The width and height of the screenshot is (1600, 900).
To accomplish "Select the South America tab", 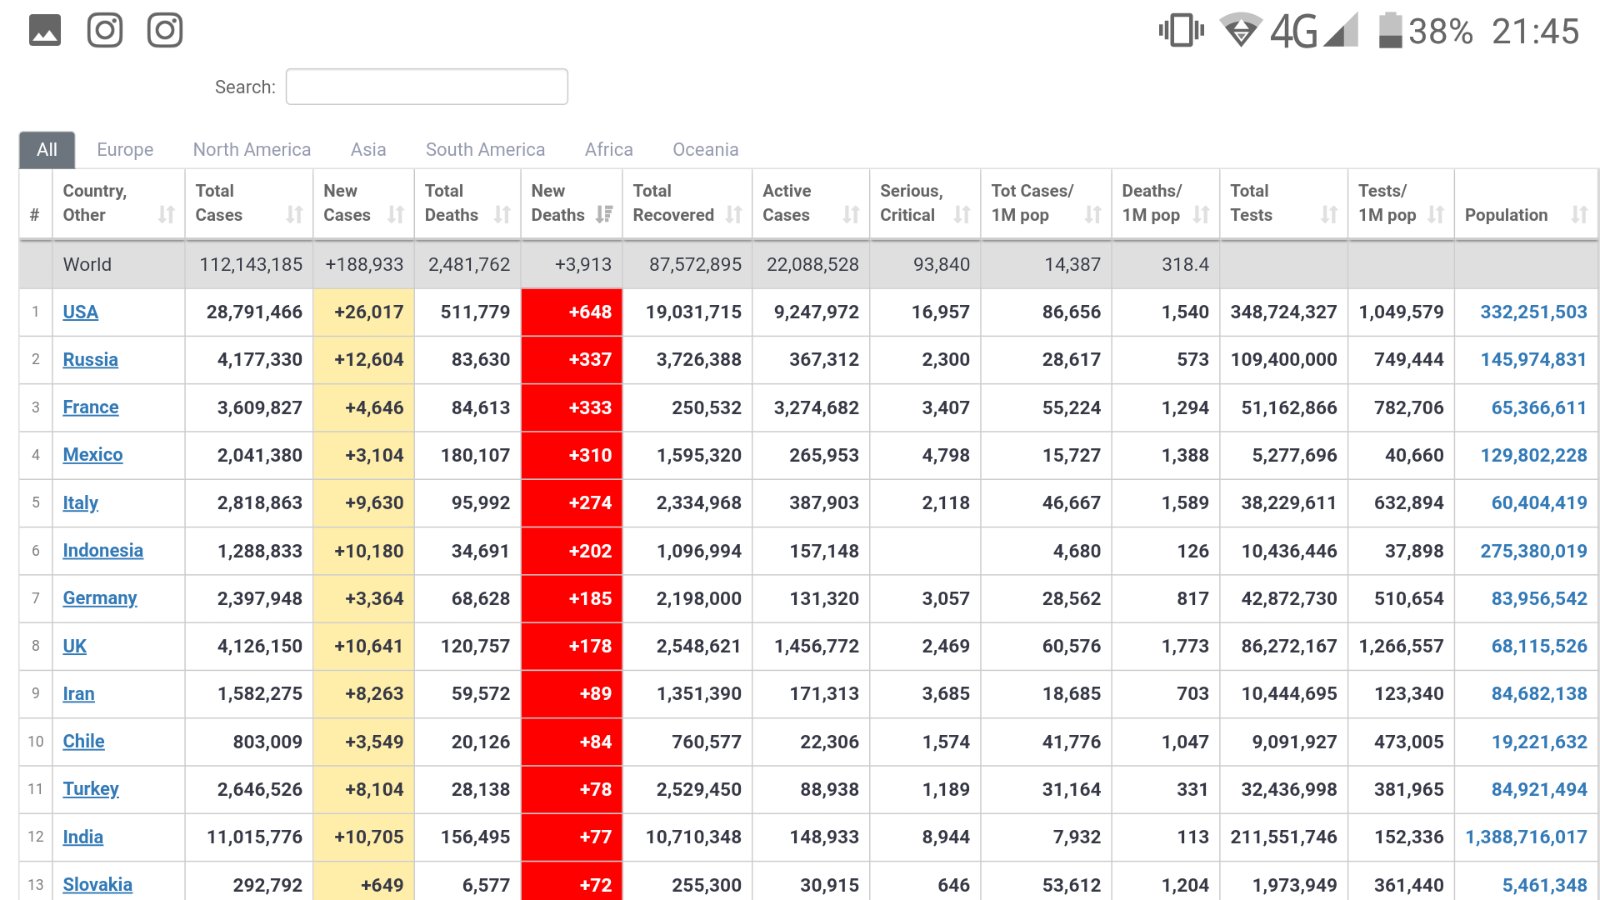I will [485, 150].
